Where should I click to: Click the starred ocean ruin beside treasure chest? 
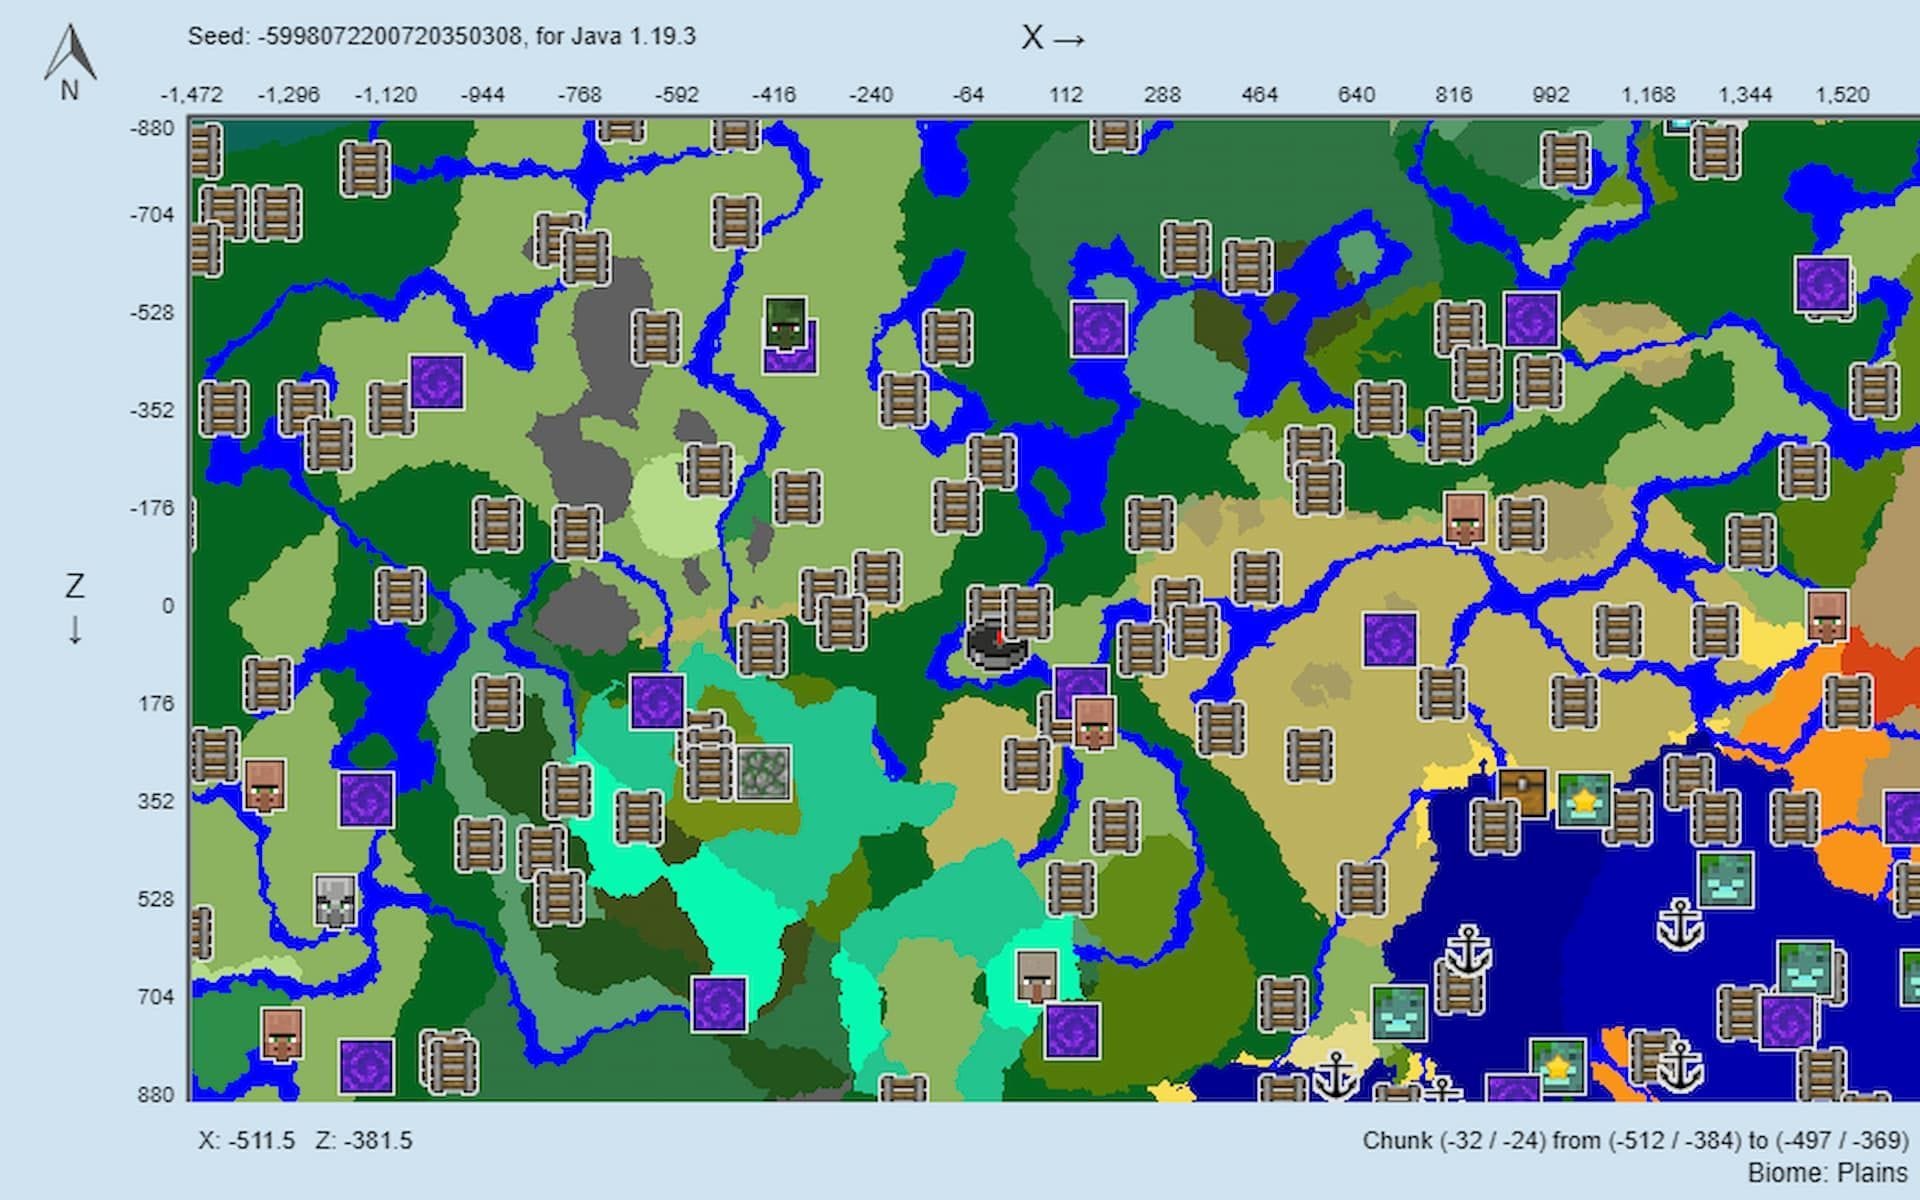coord(1585,800)
